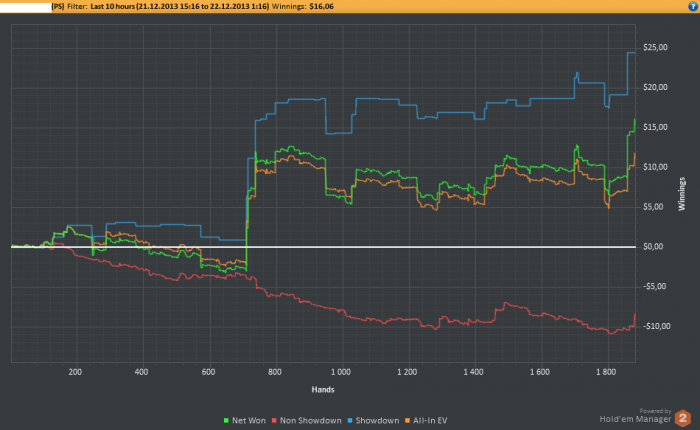Click the Winnings: $16,06 header text

click(303, 6)
